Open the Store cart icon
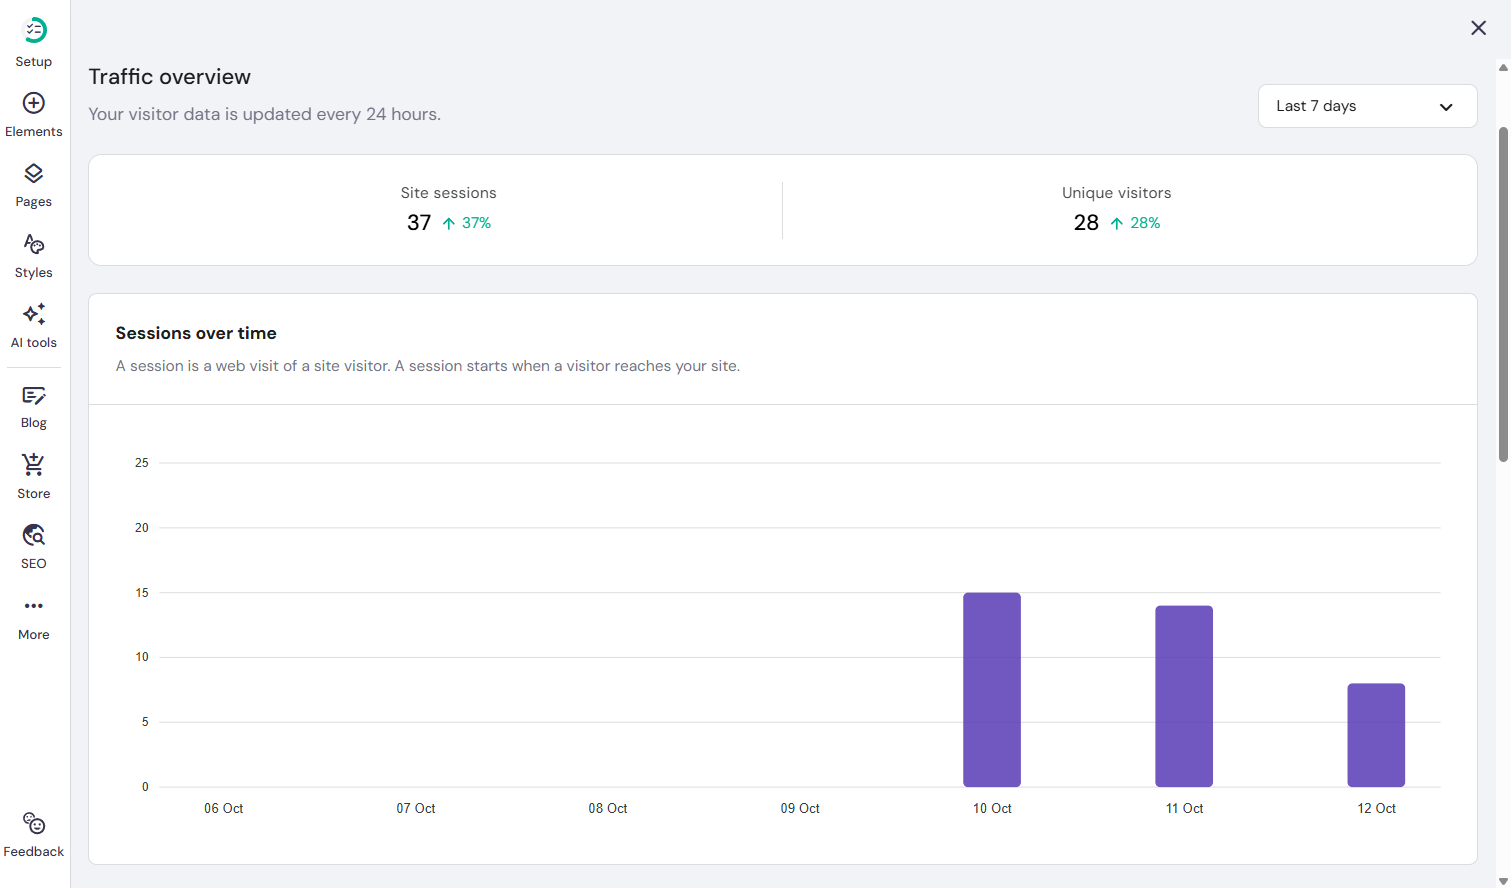This screenshot has height=888, width=1511. (x=34, y=465)
